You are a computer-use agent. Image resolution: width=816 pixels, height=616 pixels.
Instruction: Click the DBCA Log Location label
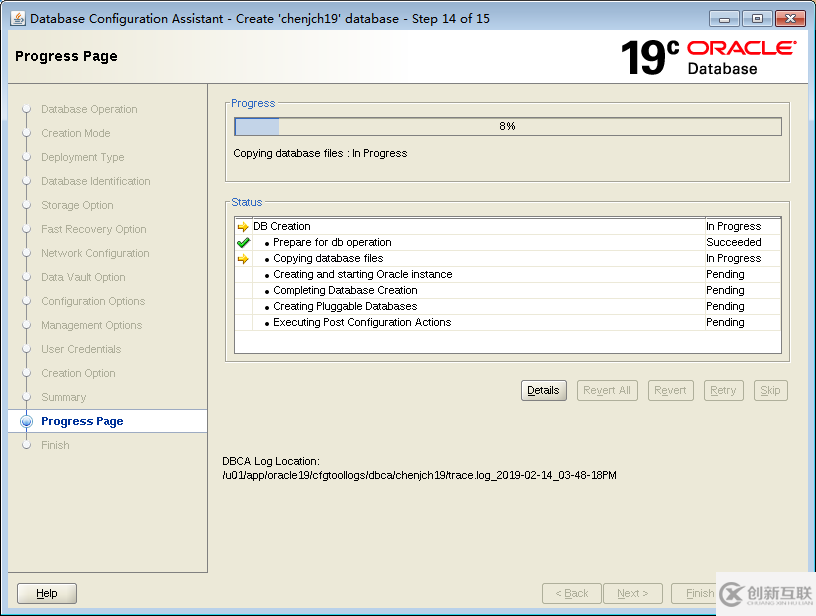(271, 461)
